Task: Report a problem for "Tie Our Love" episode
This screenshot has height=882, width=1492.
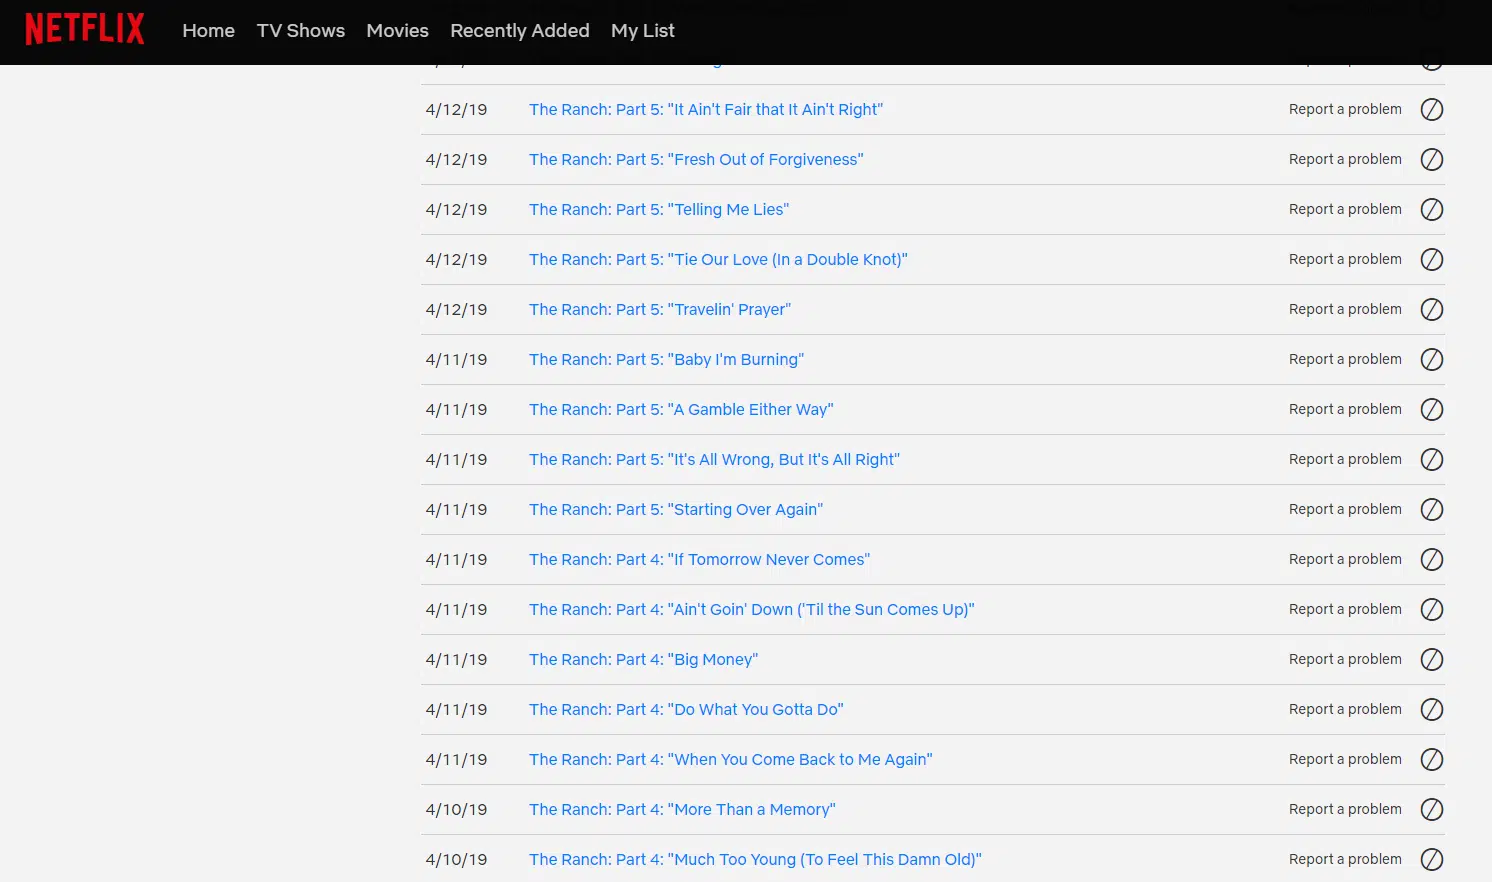Action: click(x=1344, y=260)
